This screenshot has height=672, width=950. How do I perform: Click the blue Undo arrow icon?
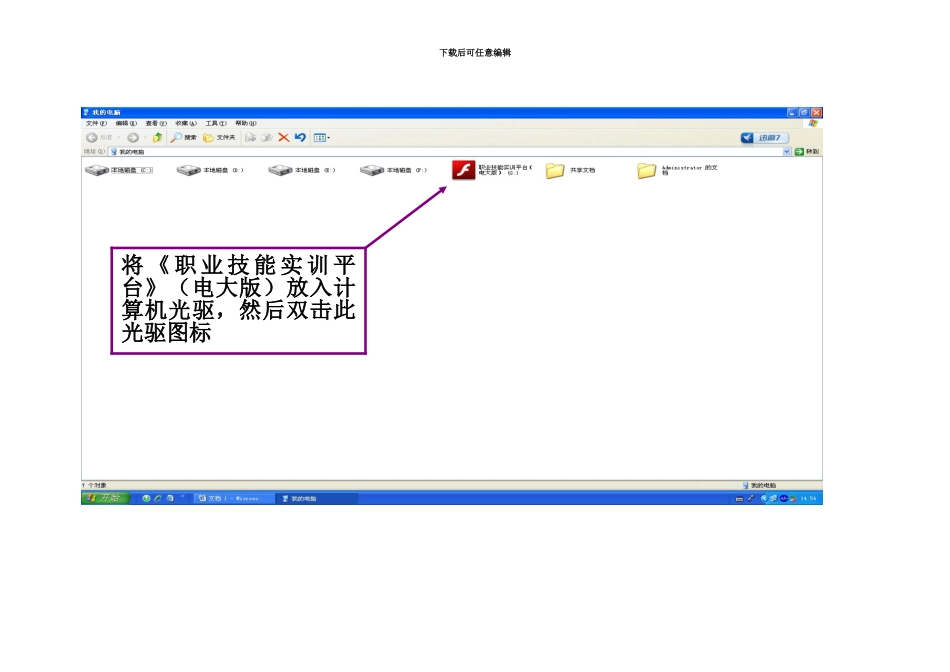[300, 138]
